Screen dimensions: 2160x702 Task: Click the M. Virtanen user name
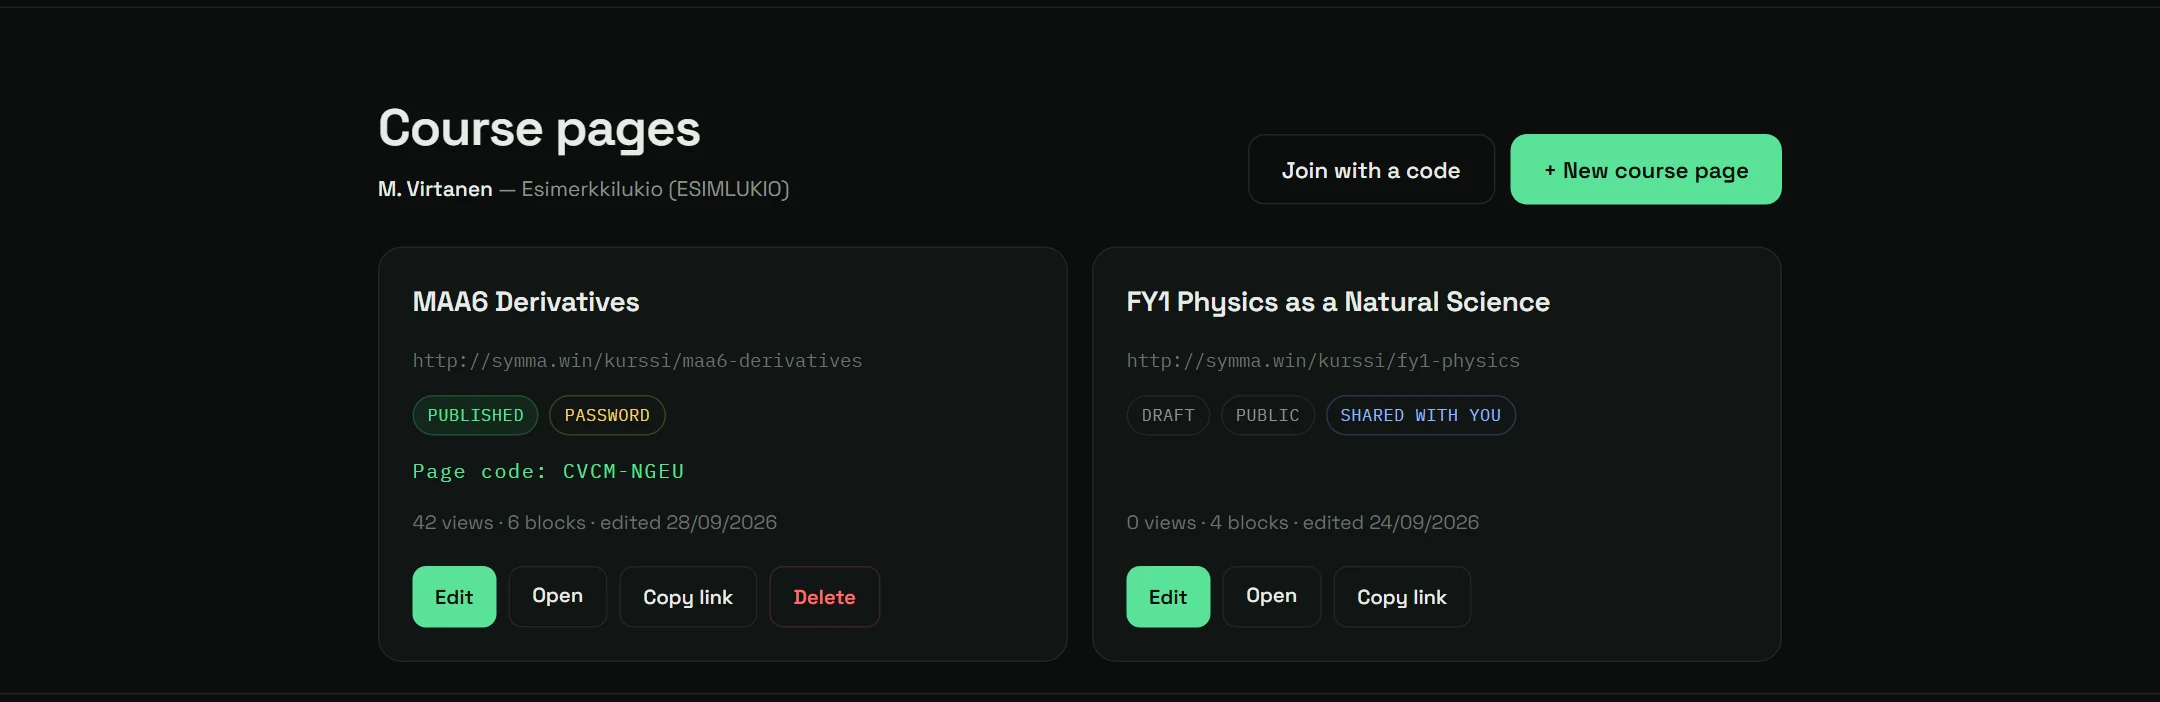[x=435, y=189]
